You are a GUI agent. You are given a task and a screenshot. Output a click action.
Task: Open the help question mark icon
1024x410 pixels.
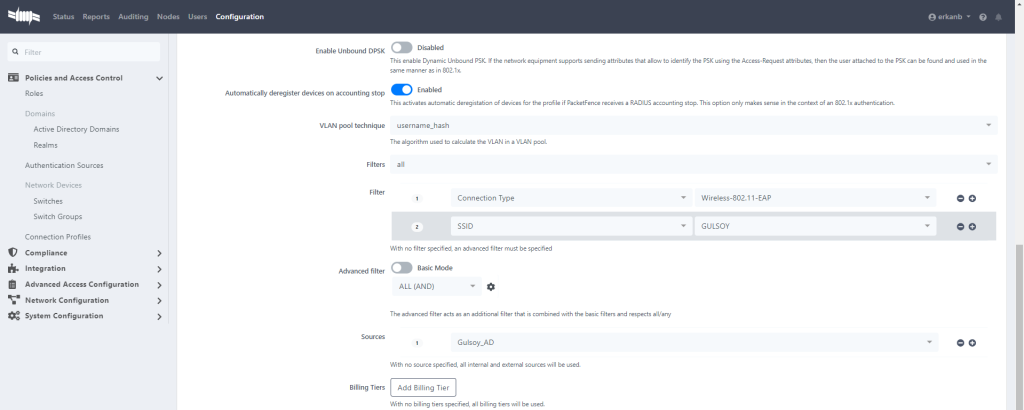tap(983, 17)
